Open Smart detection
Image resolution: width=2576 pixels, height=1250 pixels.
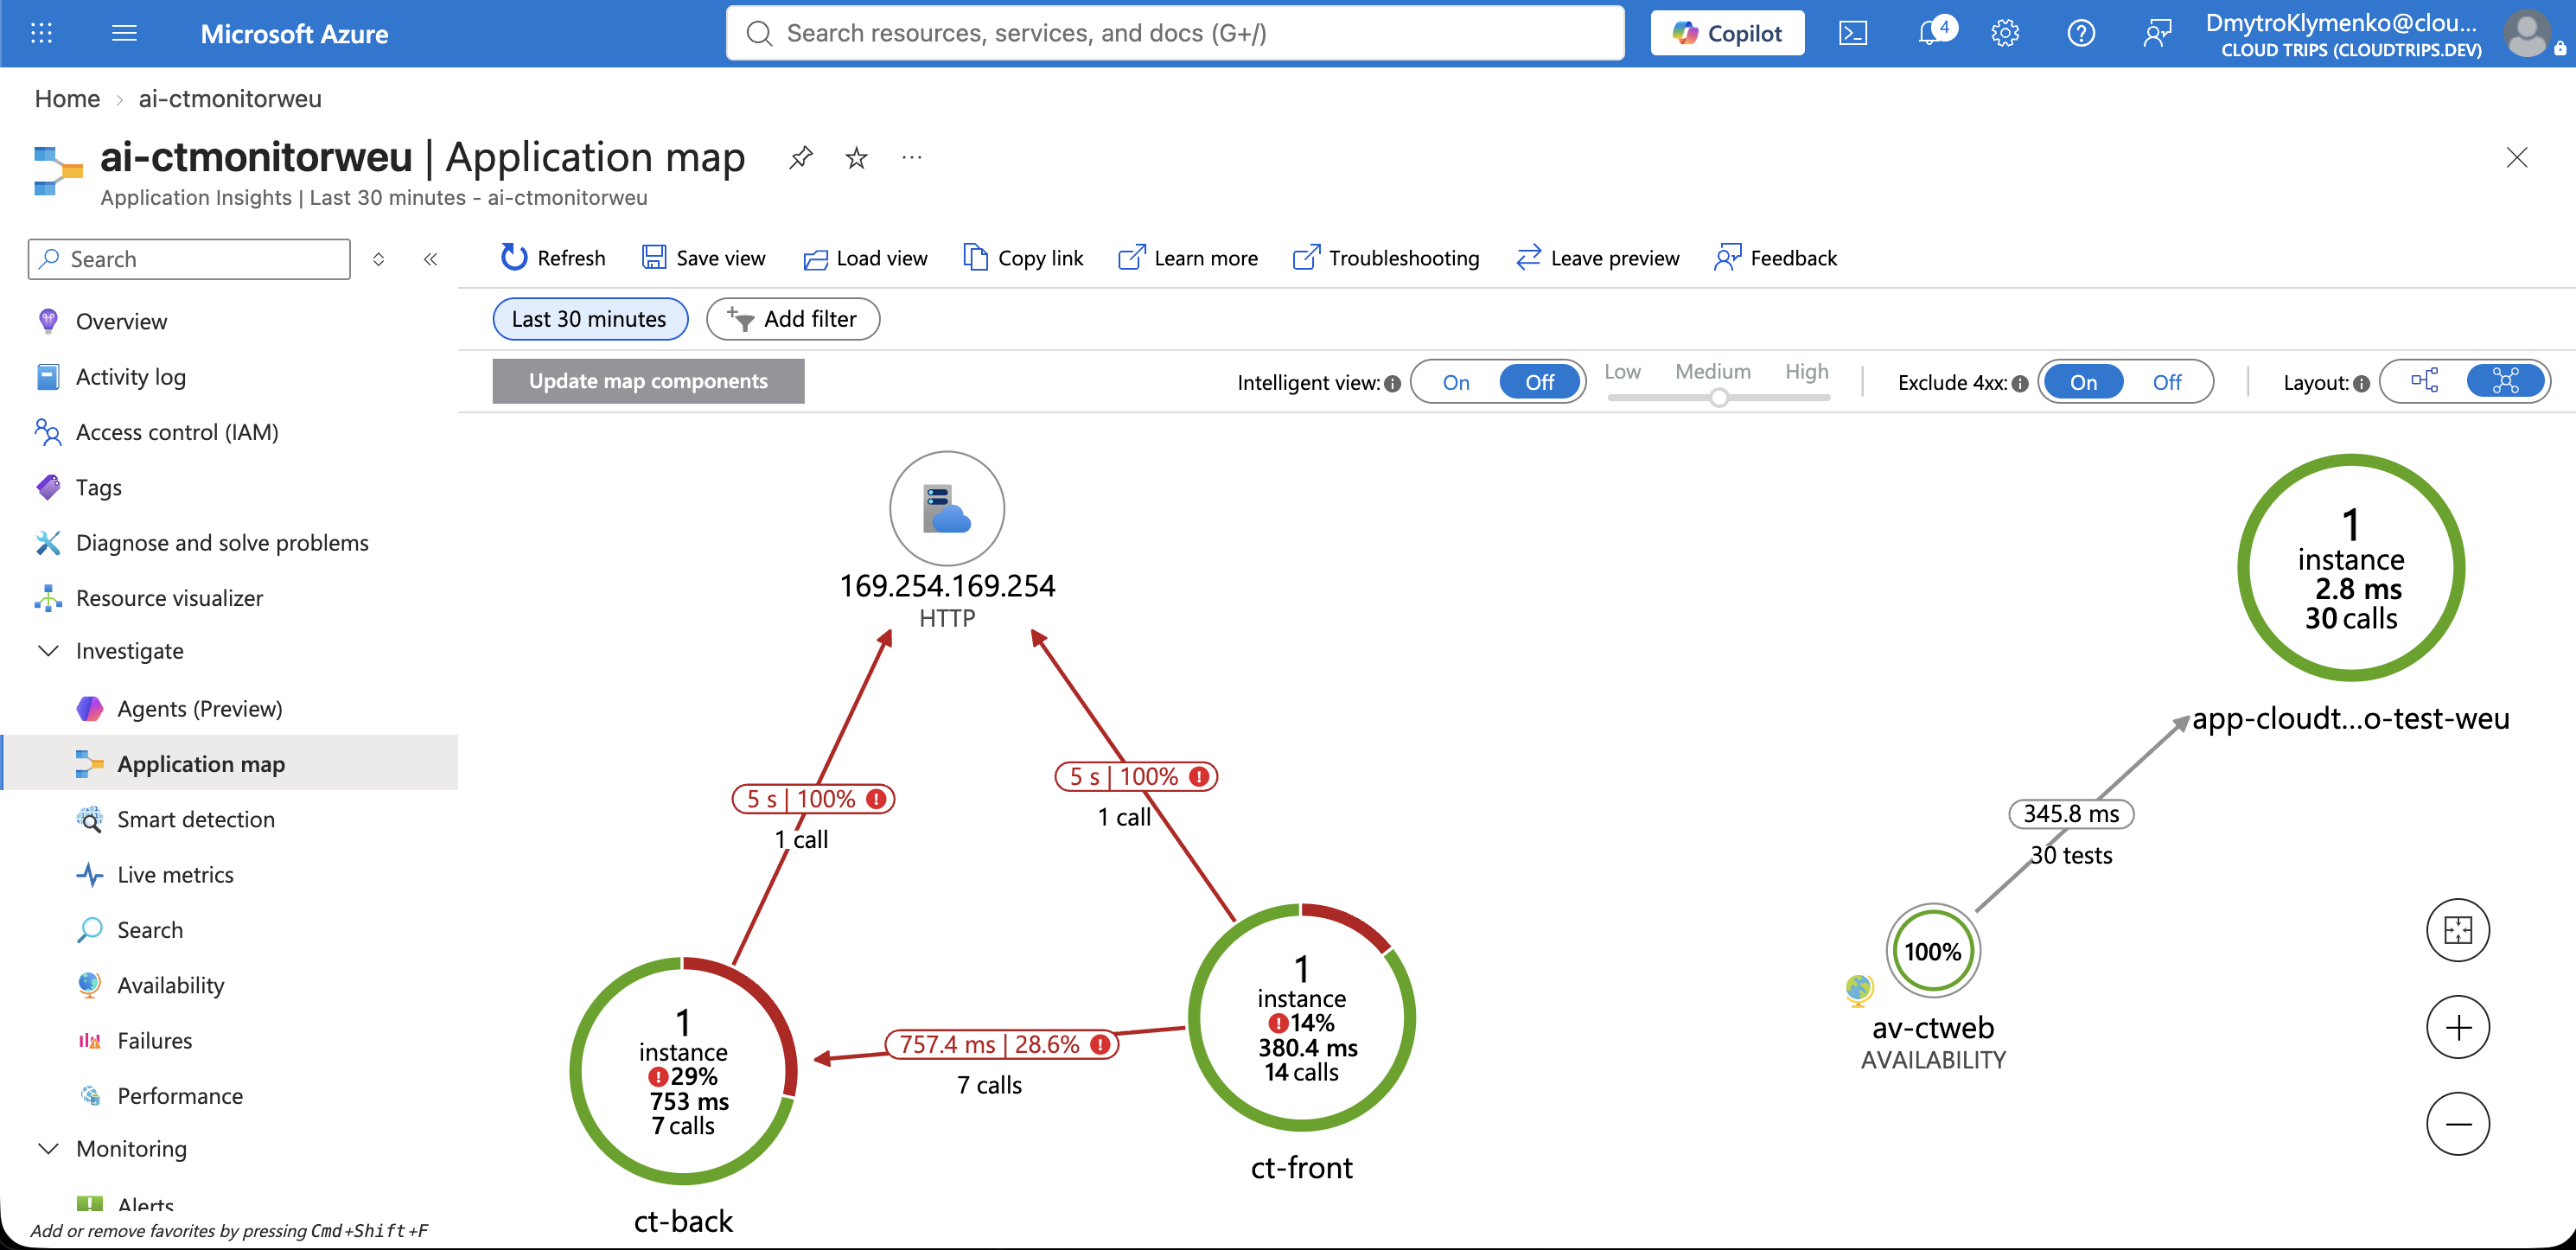pos(229,819)
